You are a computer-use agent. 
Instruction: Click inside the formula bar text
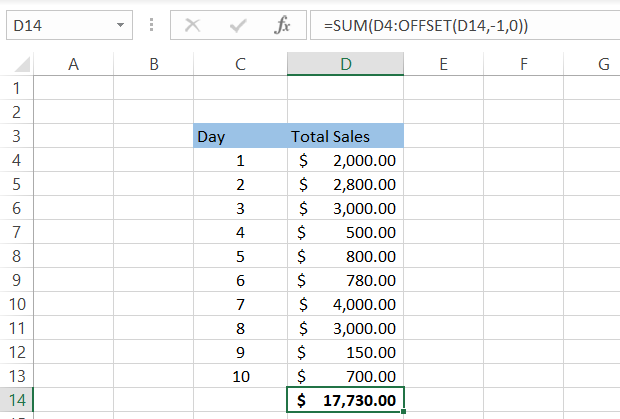450,25
